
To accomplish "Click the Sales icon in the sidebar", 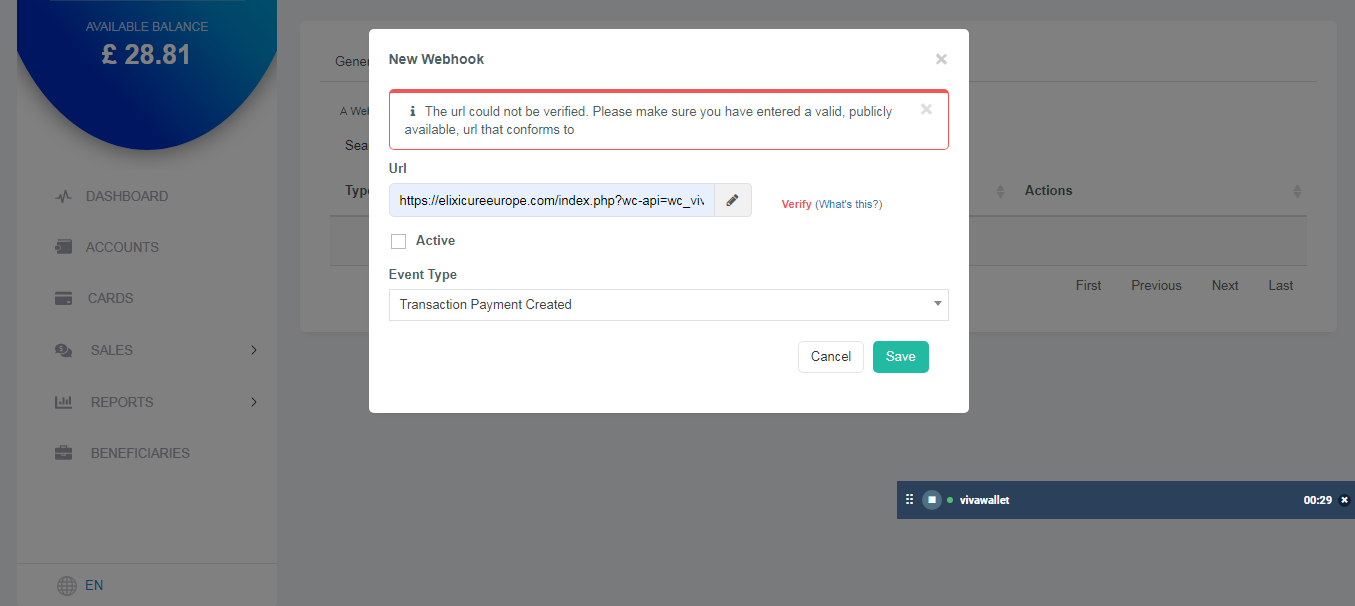I will click(x=63, y=350).
